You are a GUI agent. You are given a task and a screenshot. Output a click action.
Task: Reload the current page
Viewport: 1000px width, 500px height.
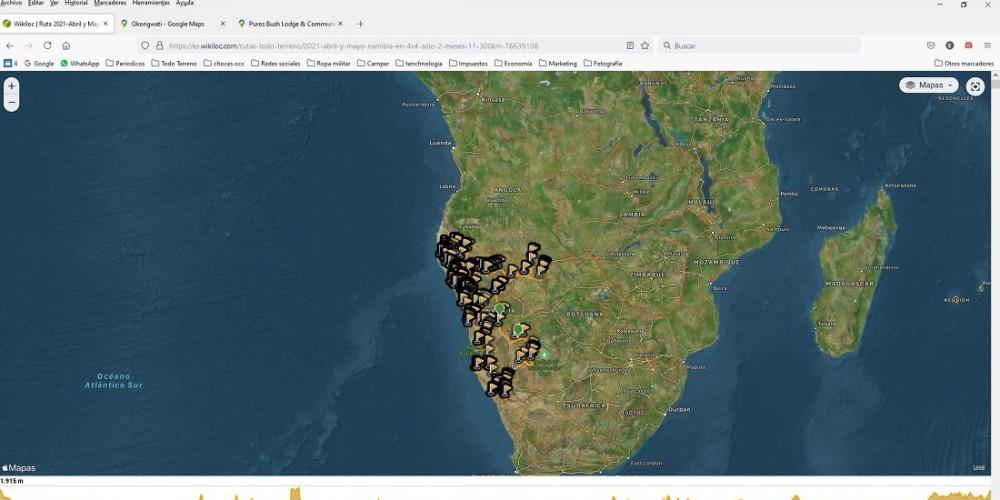[x=47, y=46]
